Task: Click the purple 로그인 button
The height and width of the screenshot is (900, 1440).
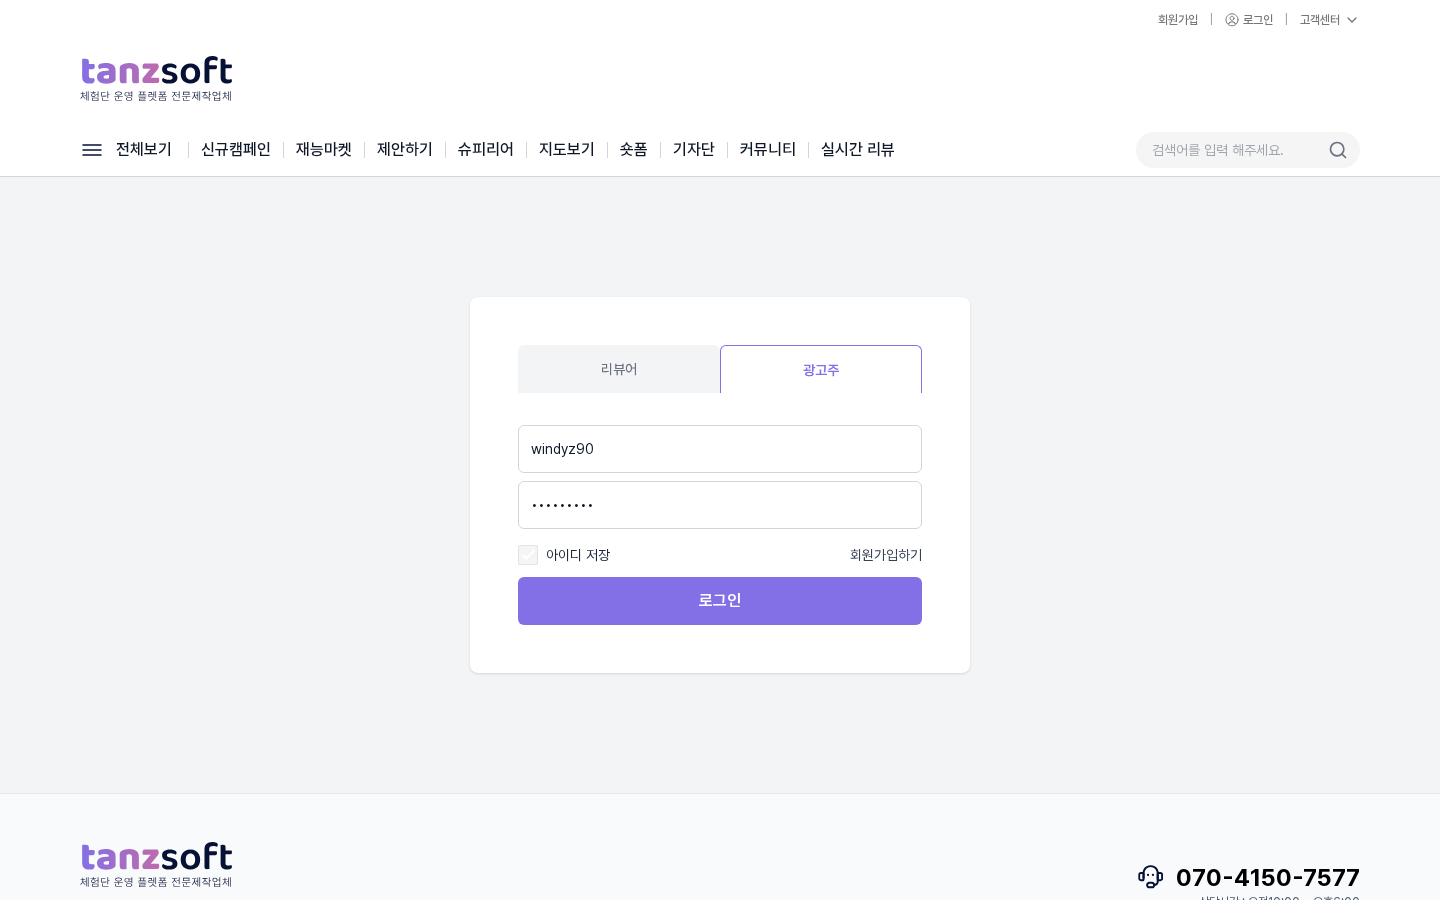Action: 720,601
